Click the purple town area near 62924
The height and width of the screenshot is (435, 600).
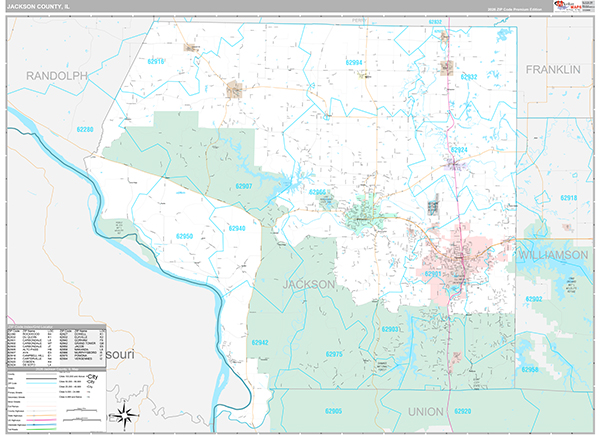[x=456, y=166]
